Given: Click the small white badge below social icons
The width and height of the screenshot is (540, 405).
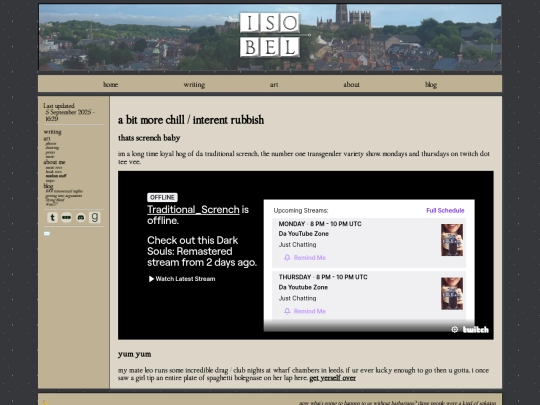Looking at the screenshot, I should [47, 233].
